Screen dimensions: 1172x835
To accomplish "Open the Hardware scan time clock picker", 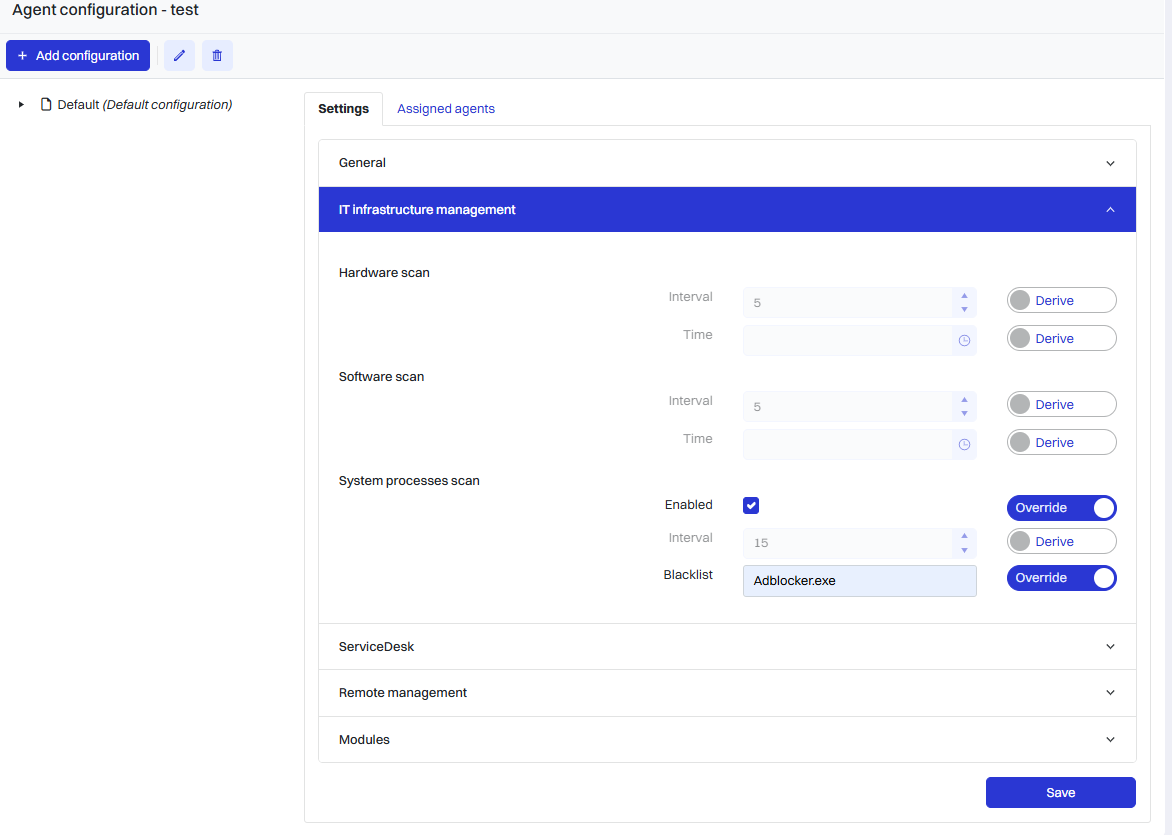I will coord(964,341).
